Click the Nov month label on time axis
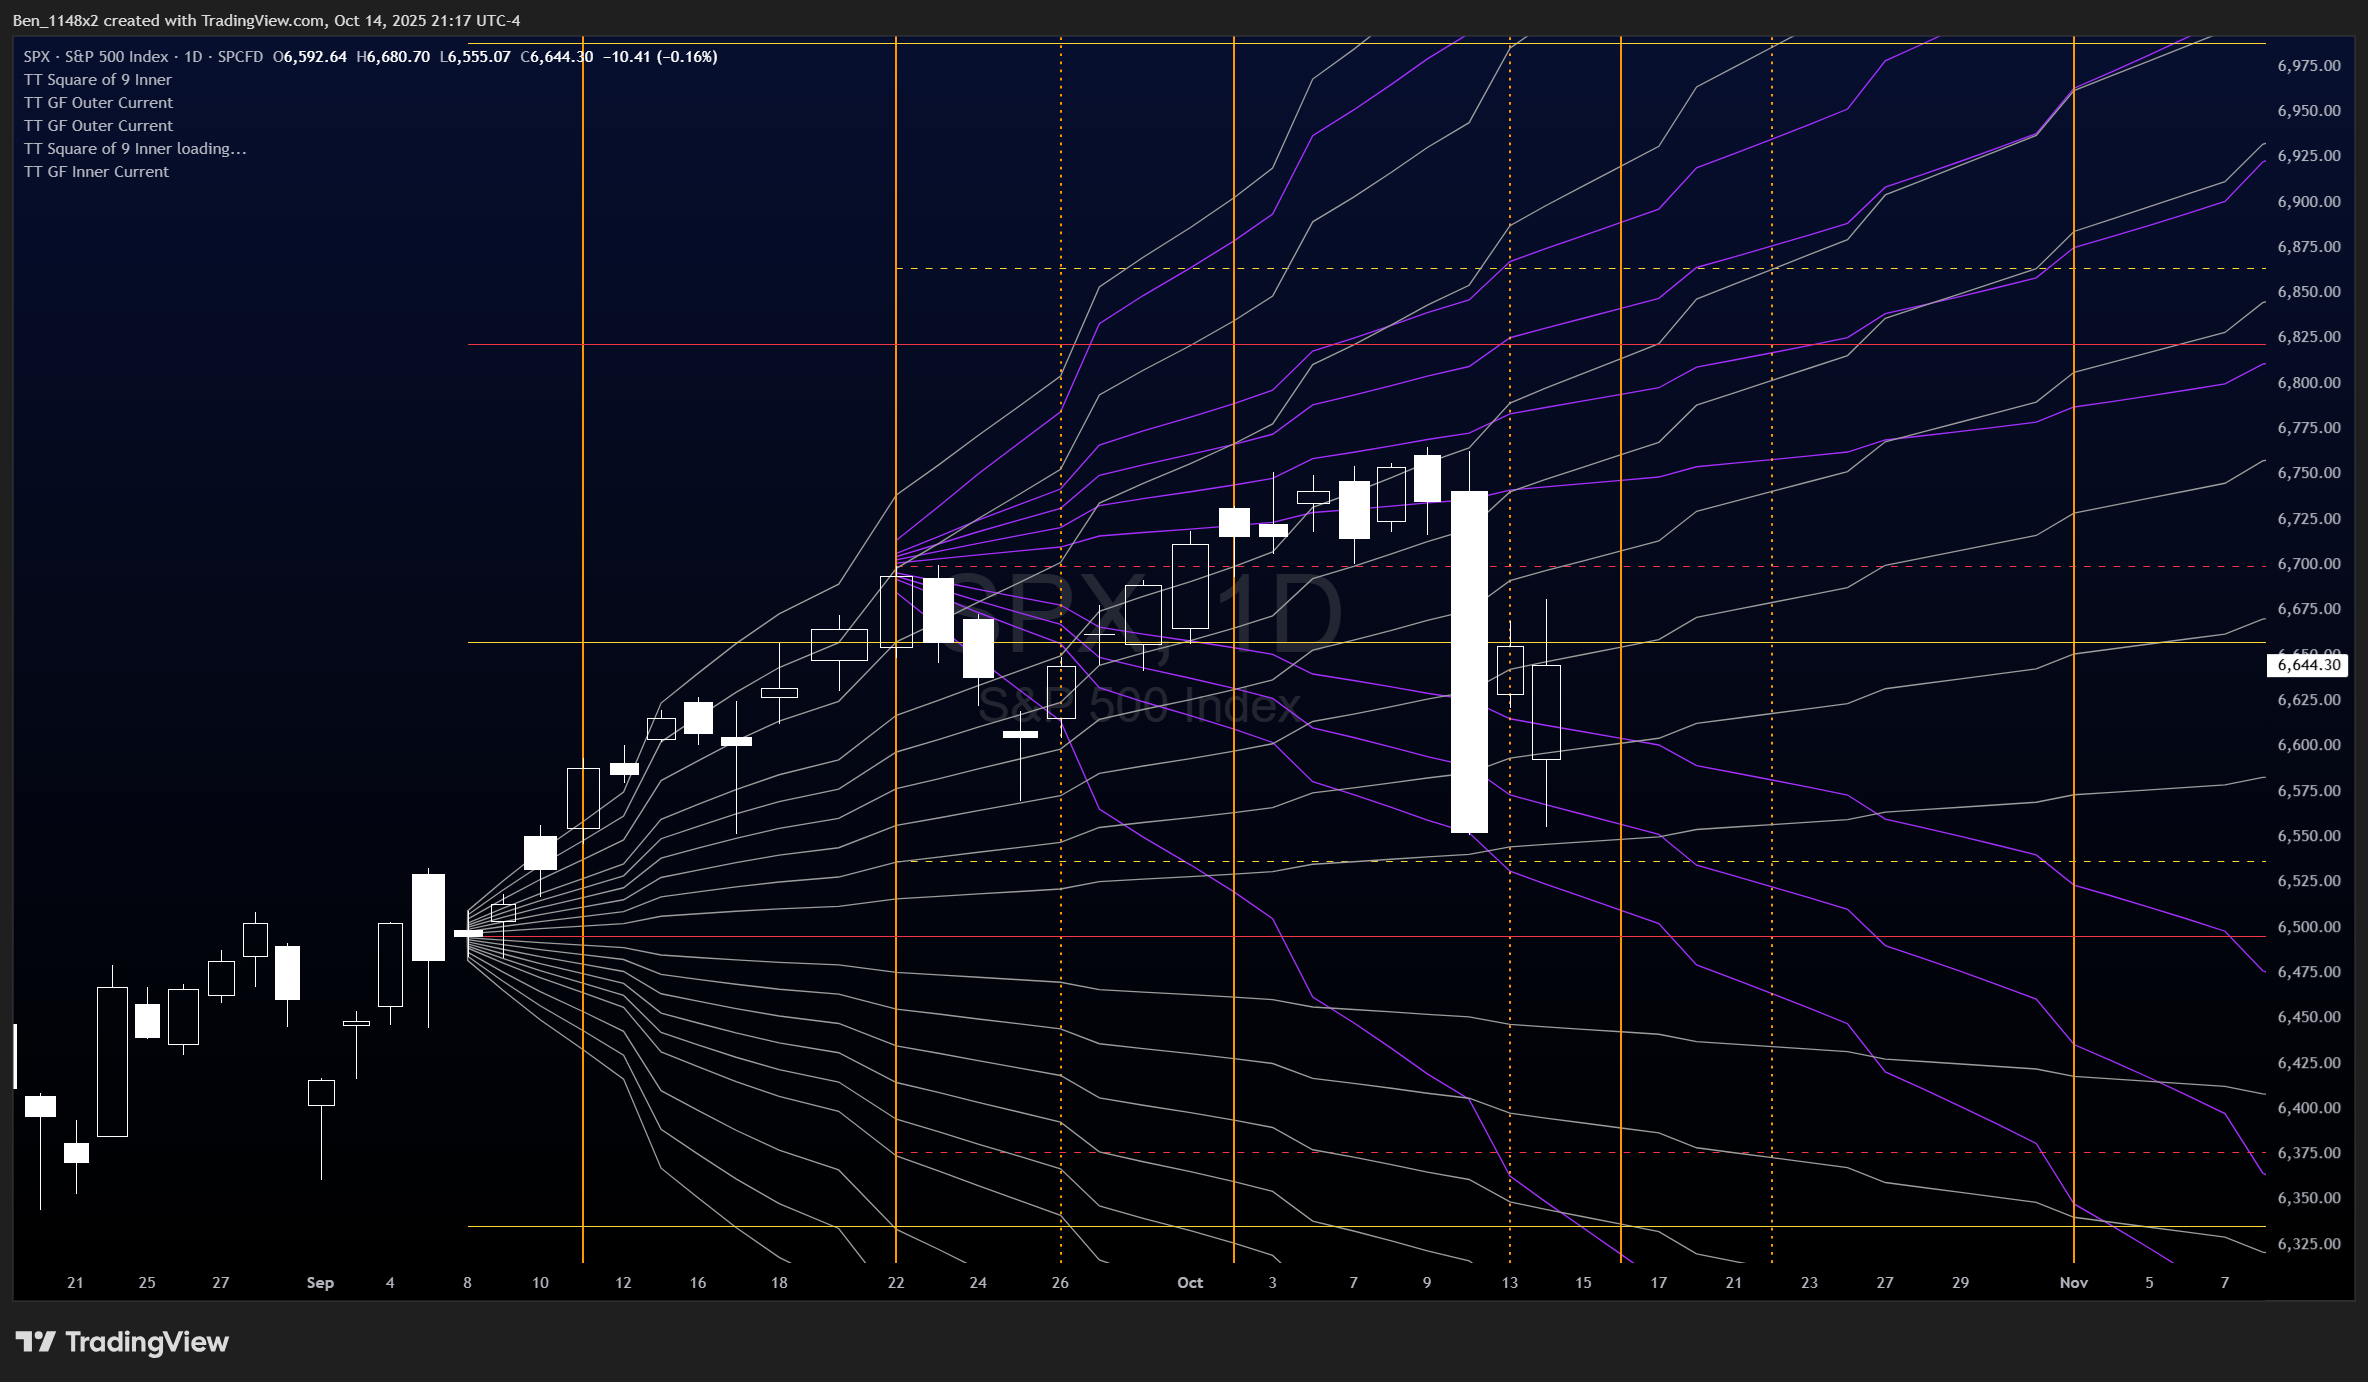The width and height of the screenshot is (2368, 1382). coord(2073,1283)
